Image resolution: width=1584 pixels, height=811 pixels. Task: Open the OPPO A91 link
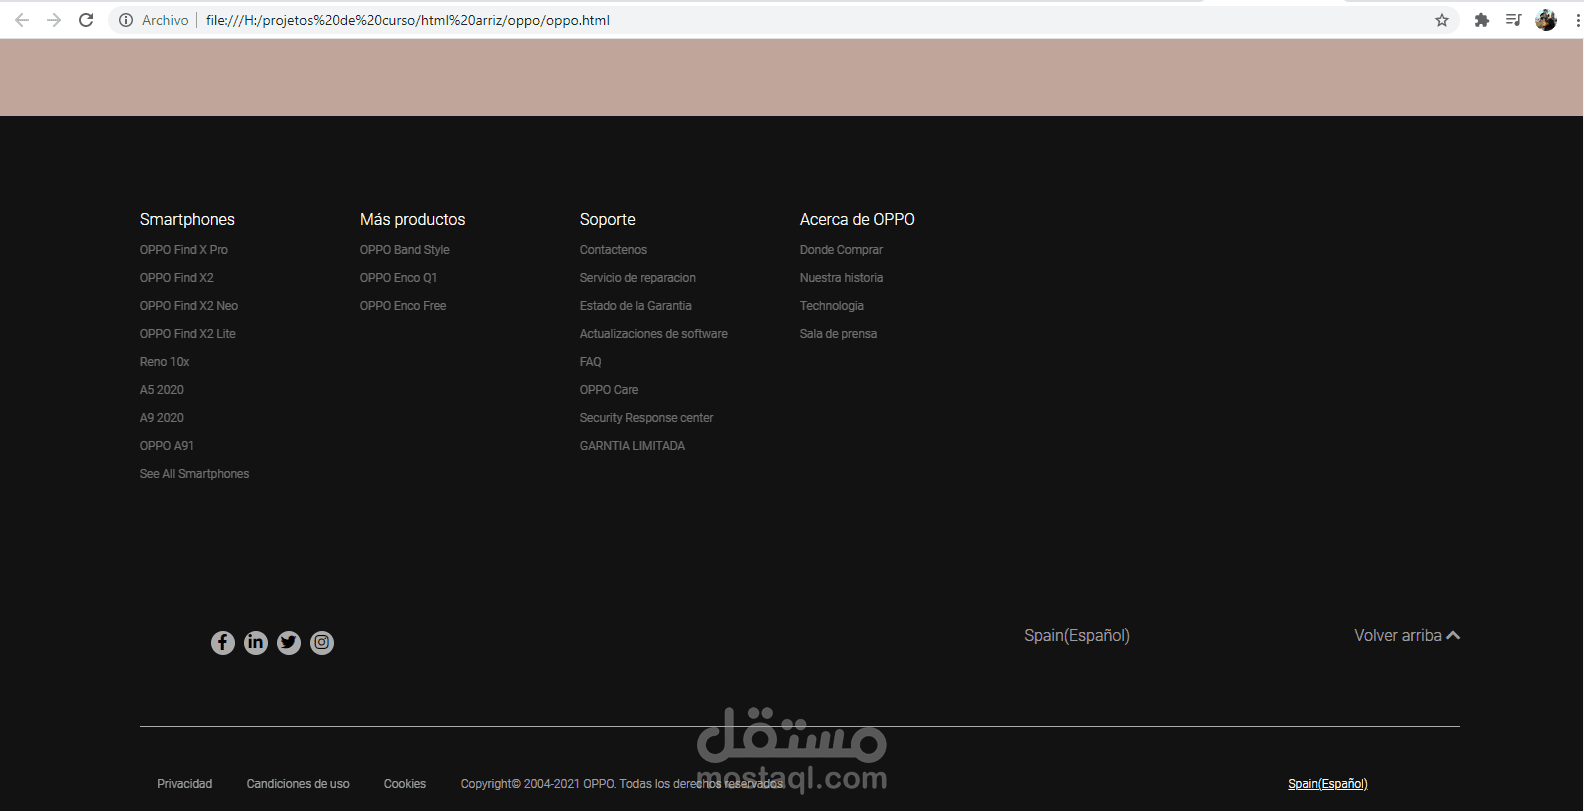(167, 446)
